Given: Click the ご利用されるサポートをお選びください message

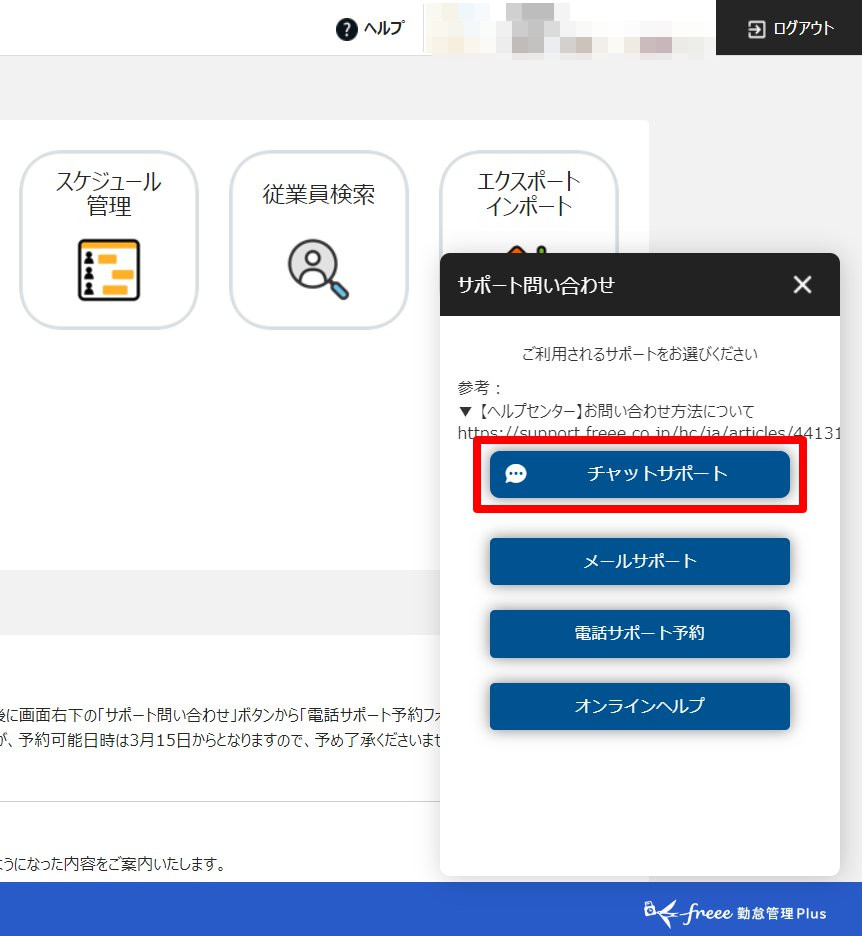Looking at the screenshot, I should pos(640,354).
